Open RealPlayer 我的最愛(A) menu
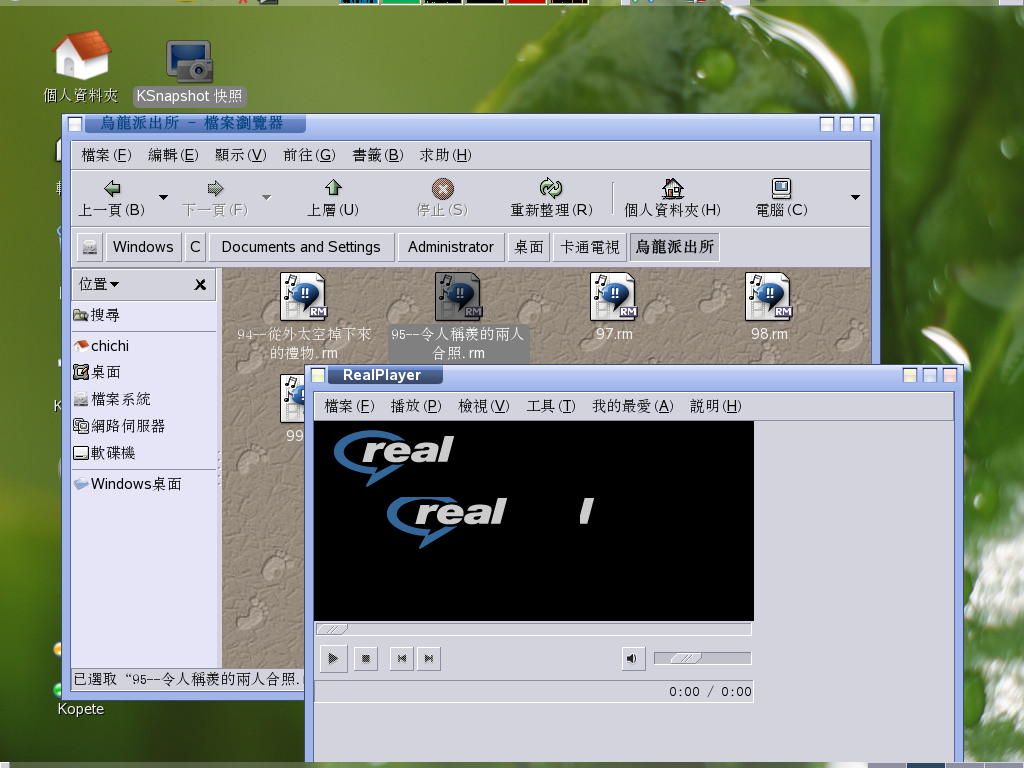 point(633,406)
